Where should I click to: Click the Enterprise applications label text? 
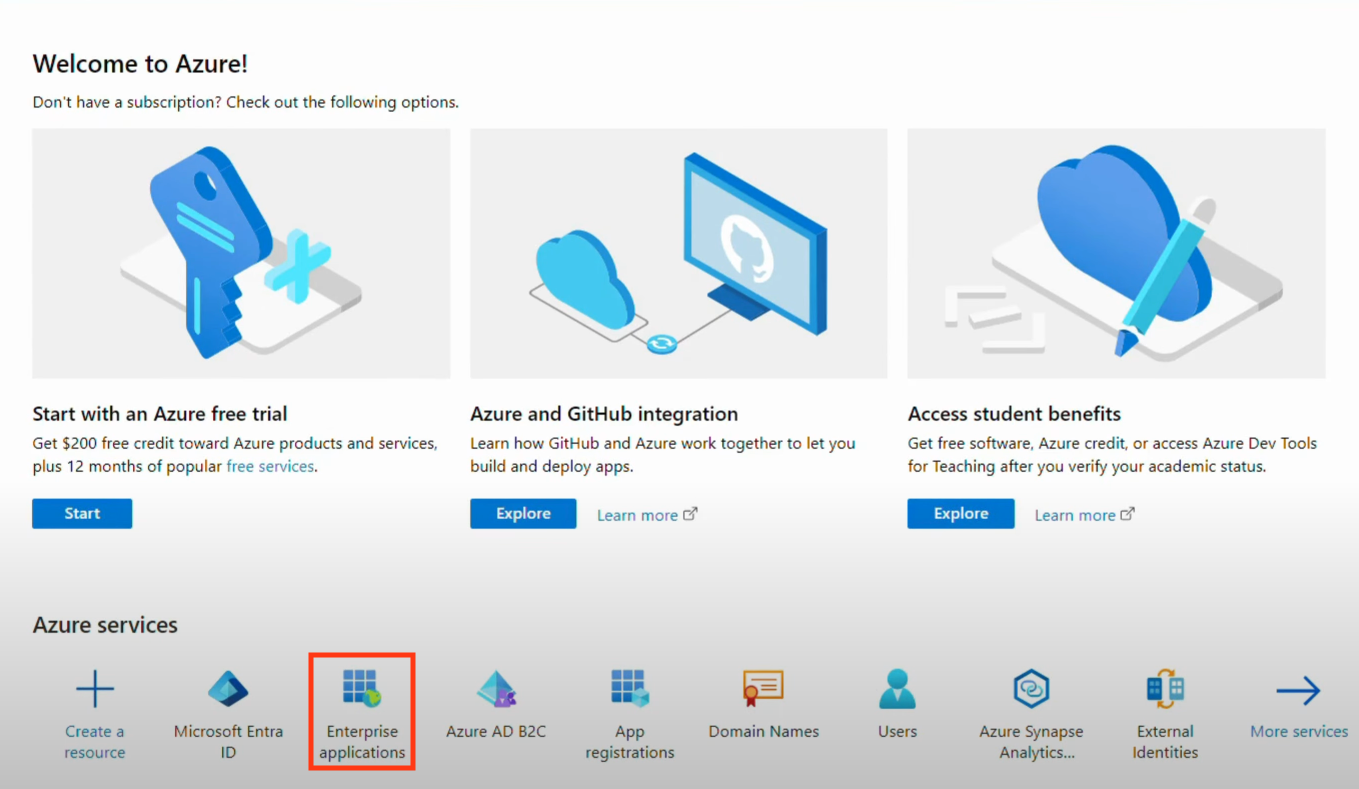pos(362,742)
